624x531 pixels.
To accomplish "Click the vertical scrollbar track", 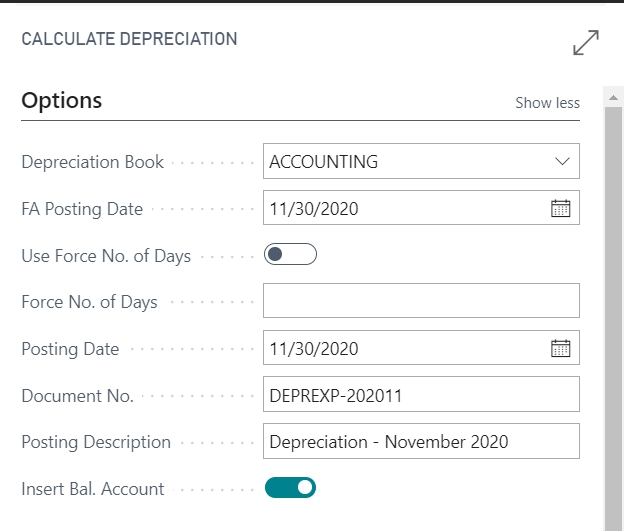I will pyautogui.click(x=613, y=318).
